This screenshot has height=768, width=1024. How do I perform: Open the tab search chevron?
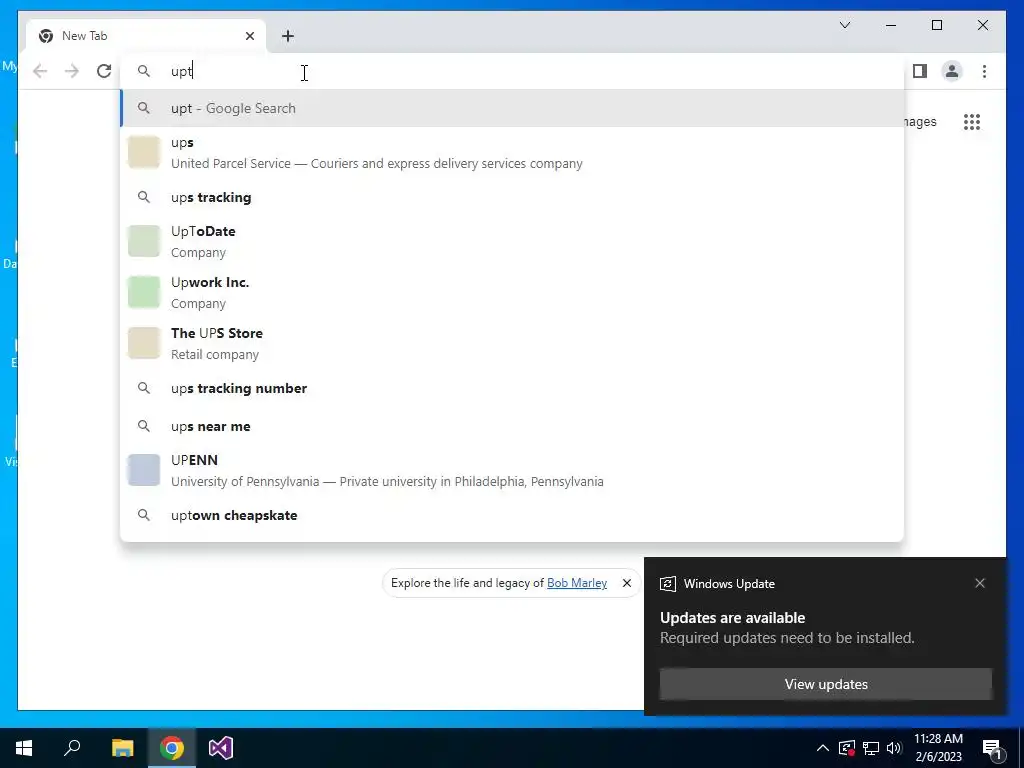(x=844, y=25)
